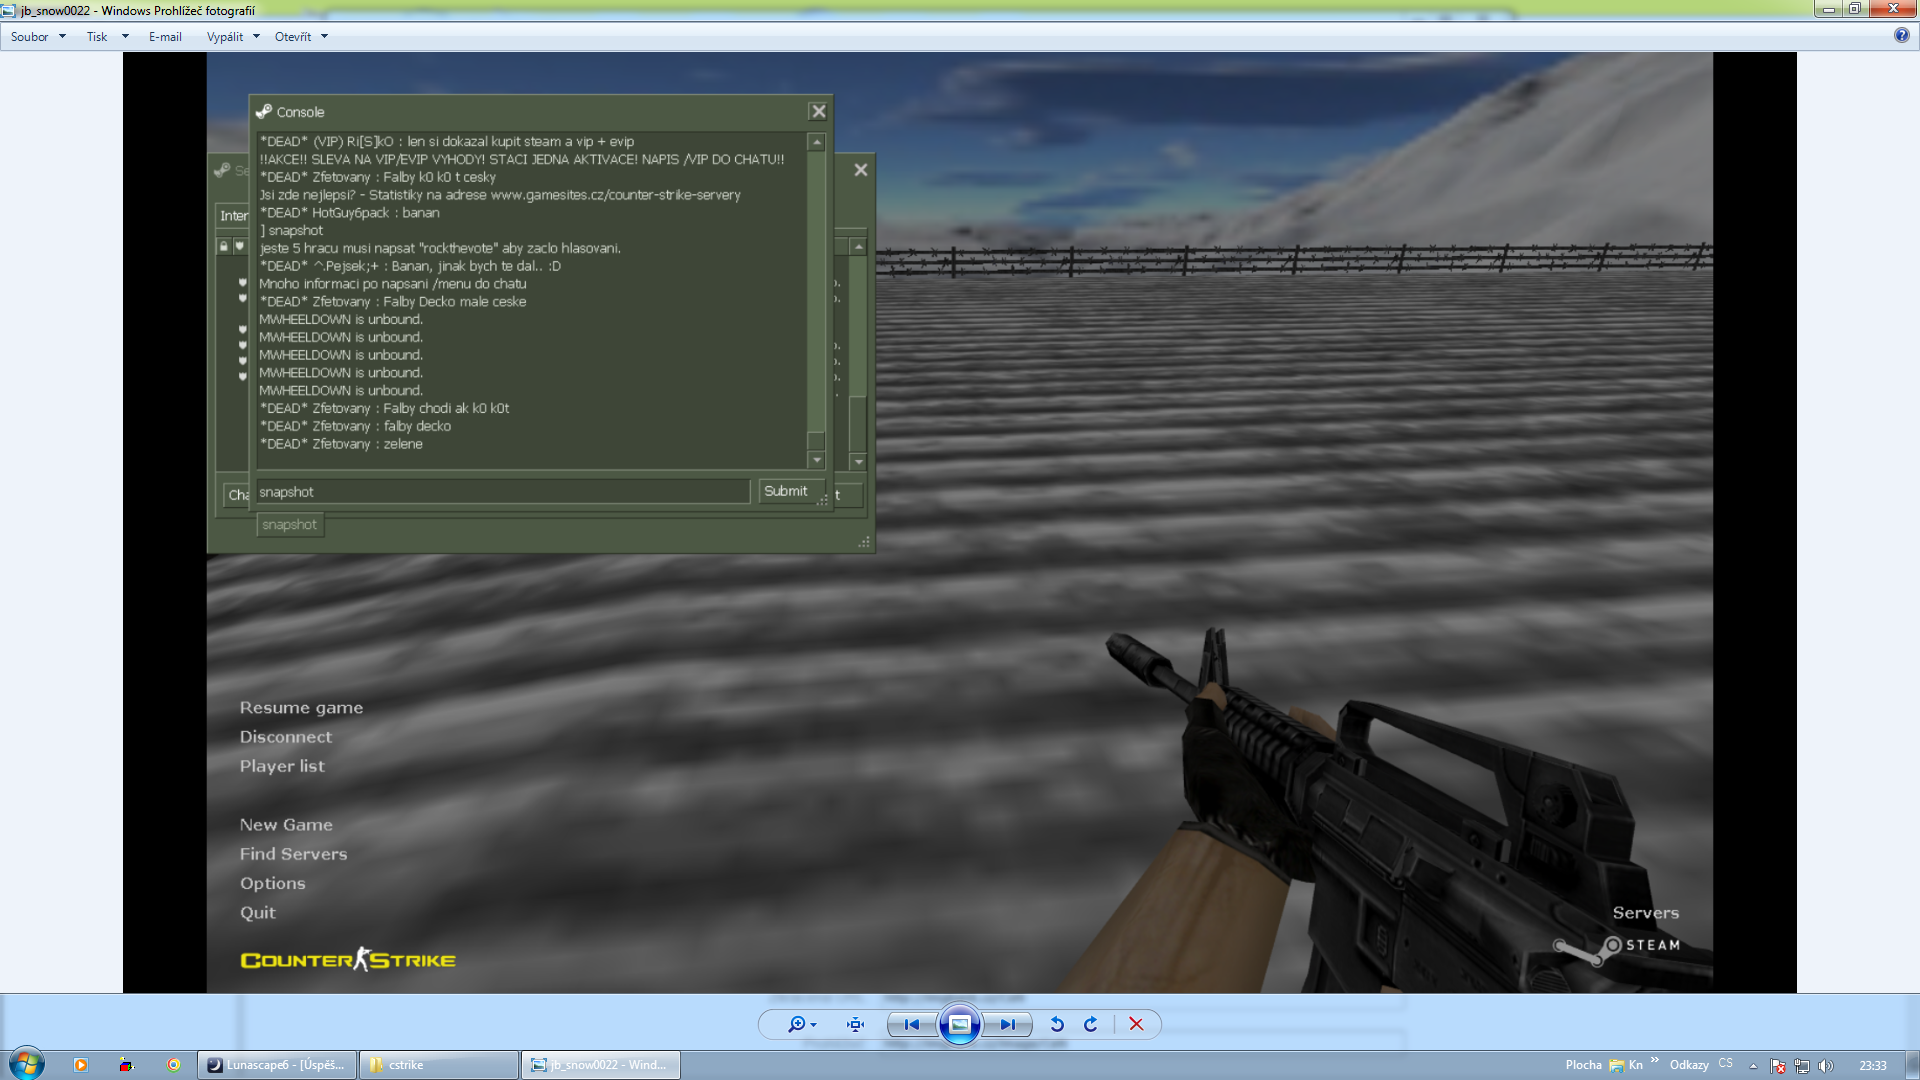Expand the Otevřít dropdown arrow
This screenshot has height=1080, width=1920.
coord(324,37)
